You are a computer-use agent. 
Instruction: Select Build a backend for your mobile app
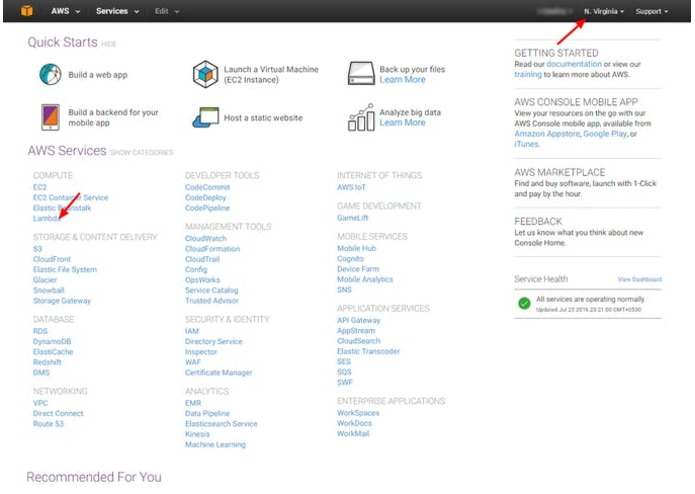tap(113, 117)
